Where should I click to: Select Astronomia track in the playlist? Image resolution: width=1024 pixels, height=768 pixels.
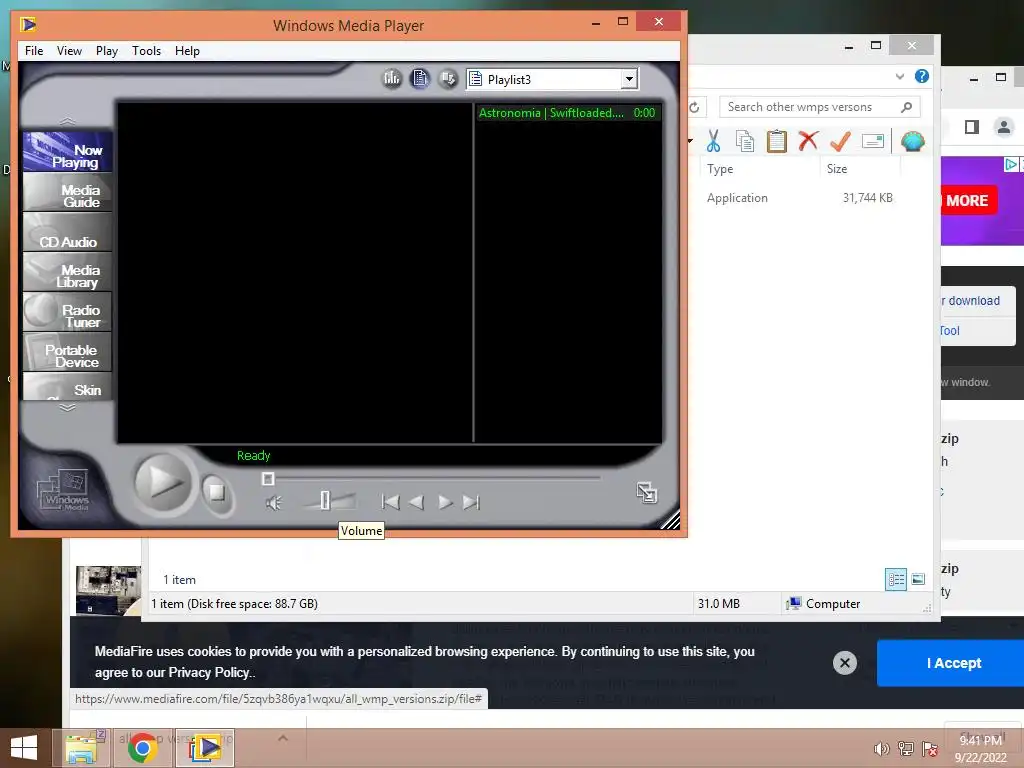[x=567, y=113]
